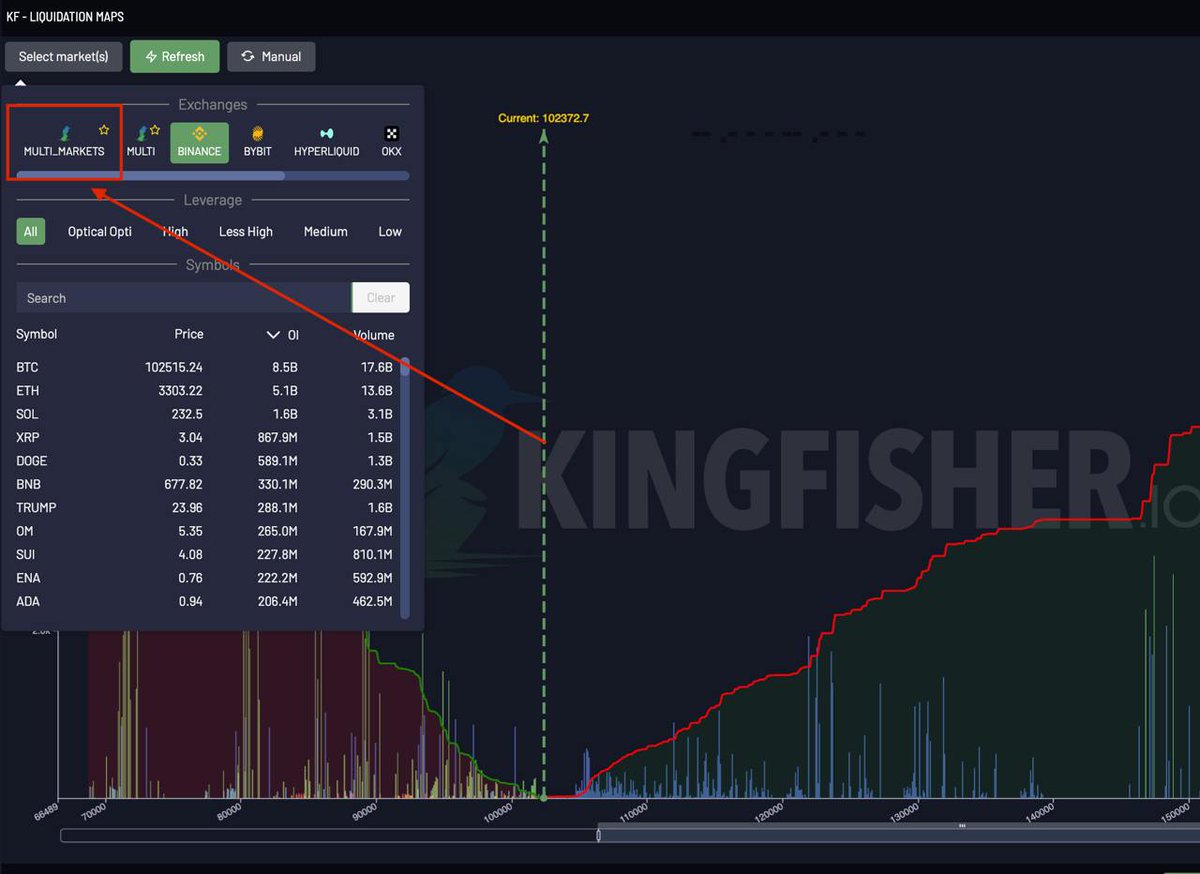Click the symbols list vertical scrollbar

(405, 487)
